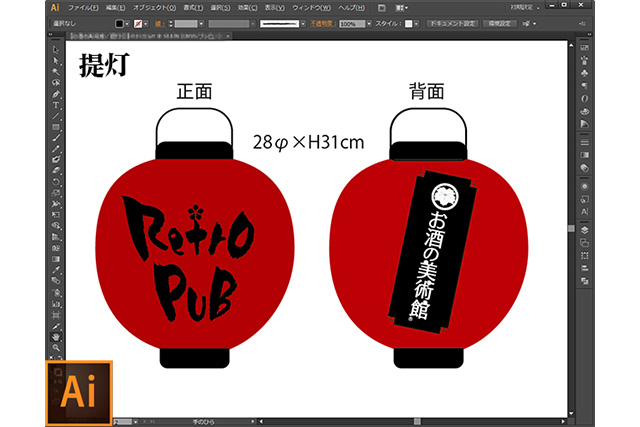Open the 不透明度 opacity link
Screen dimensions: 640x427
[323, 24]
